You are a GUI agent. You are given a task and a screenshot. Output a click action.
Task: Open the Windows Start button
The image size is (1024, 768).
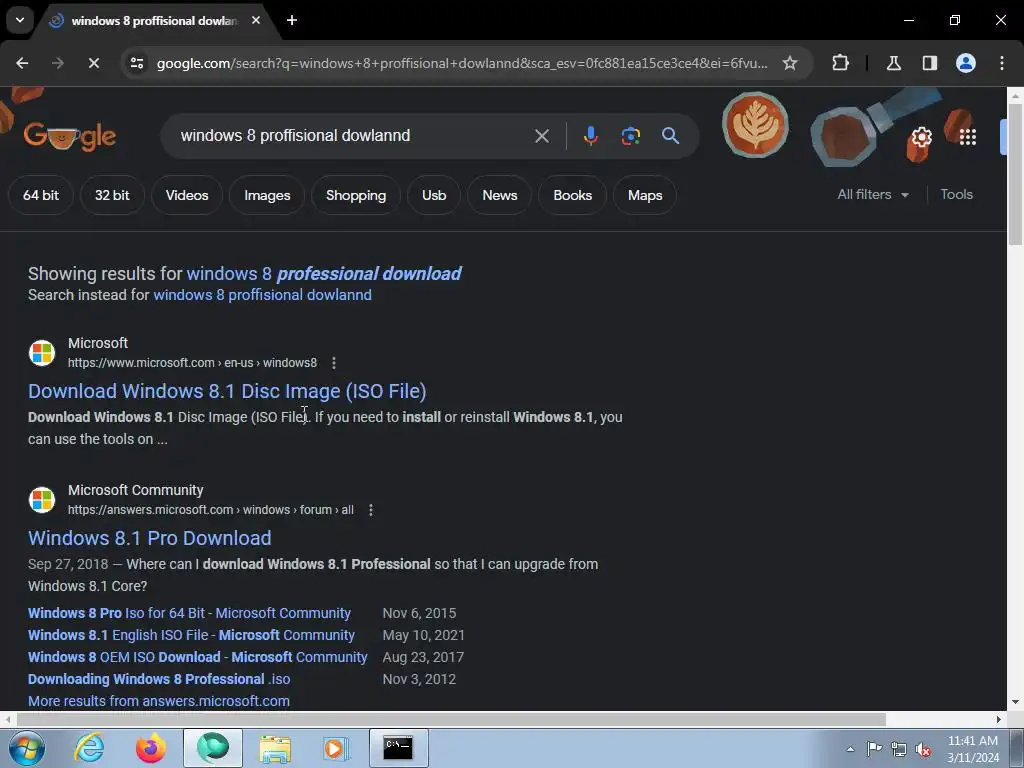pos(27,748)
